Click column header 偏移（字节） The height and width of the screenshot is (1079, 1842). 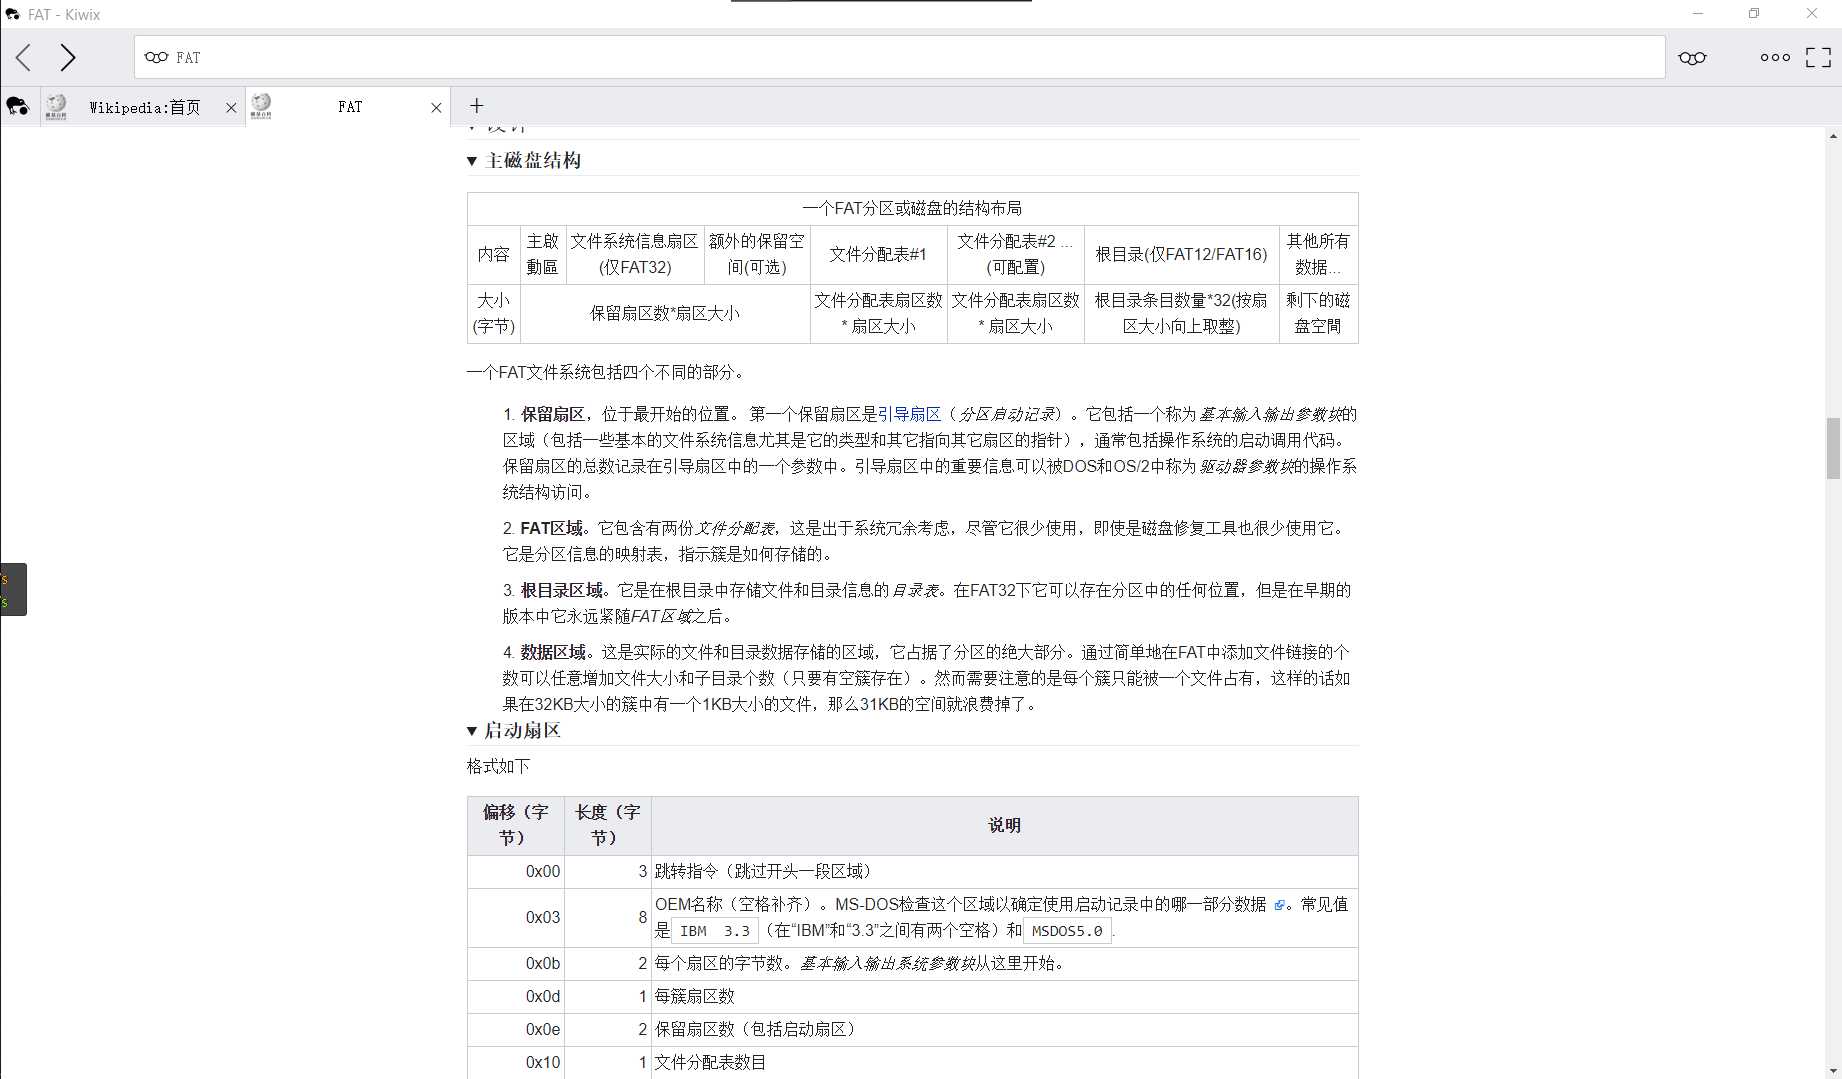pos(515,825)
